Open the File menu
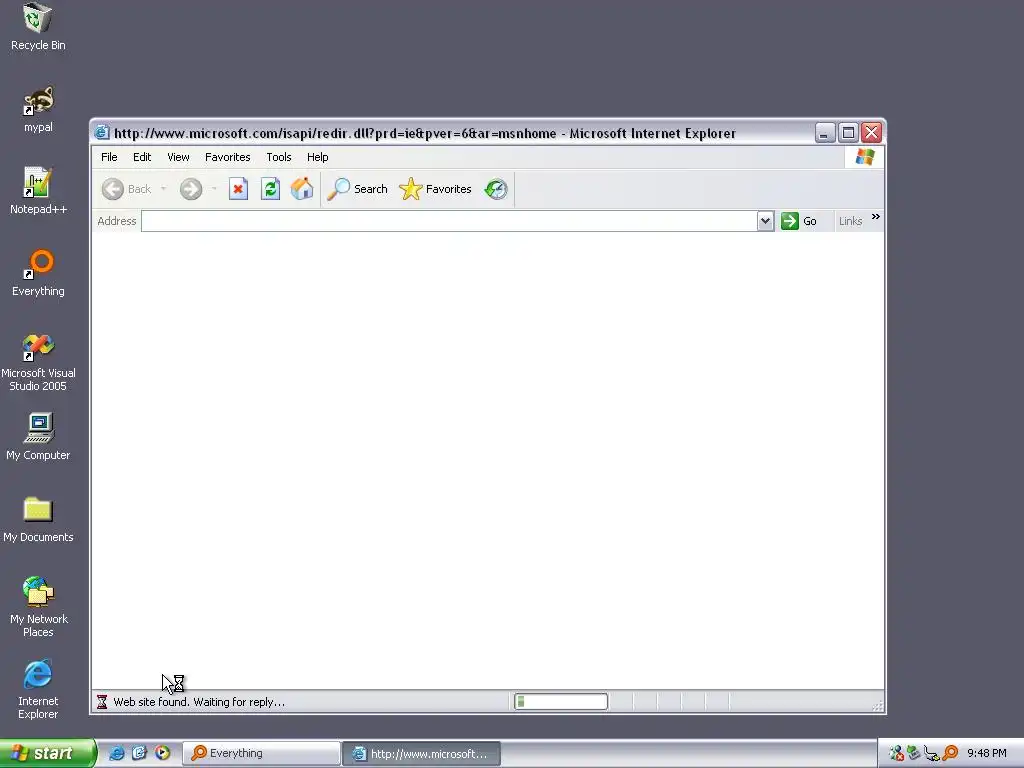The height and width of the screenshot is (768, 1024). tap(109, 157)
